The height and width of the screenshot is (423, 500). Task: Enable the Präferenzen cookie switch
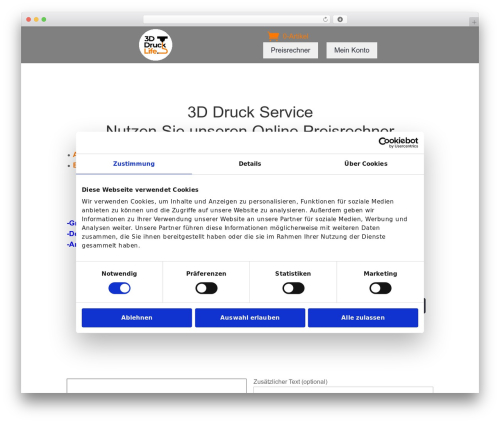206,288
